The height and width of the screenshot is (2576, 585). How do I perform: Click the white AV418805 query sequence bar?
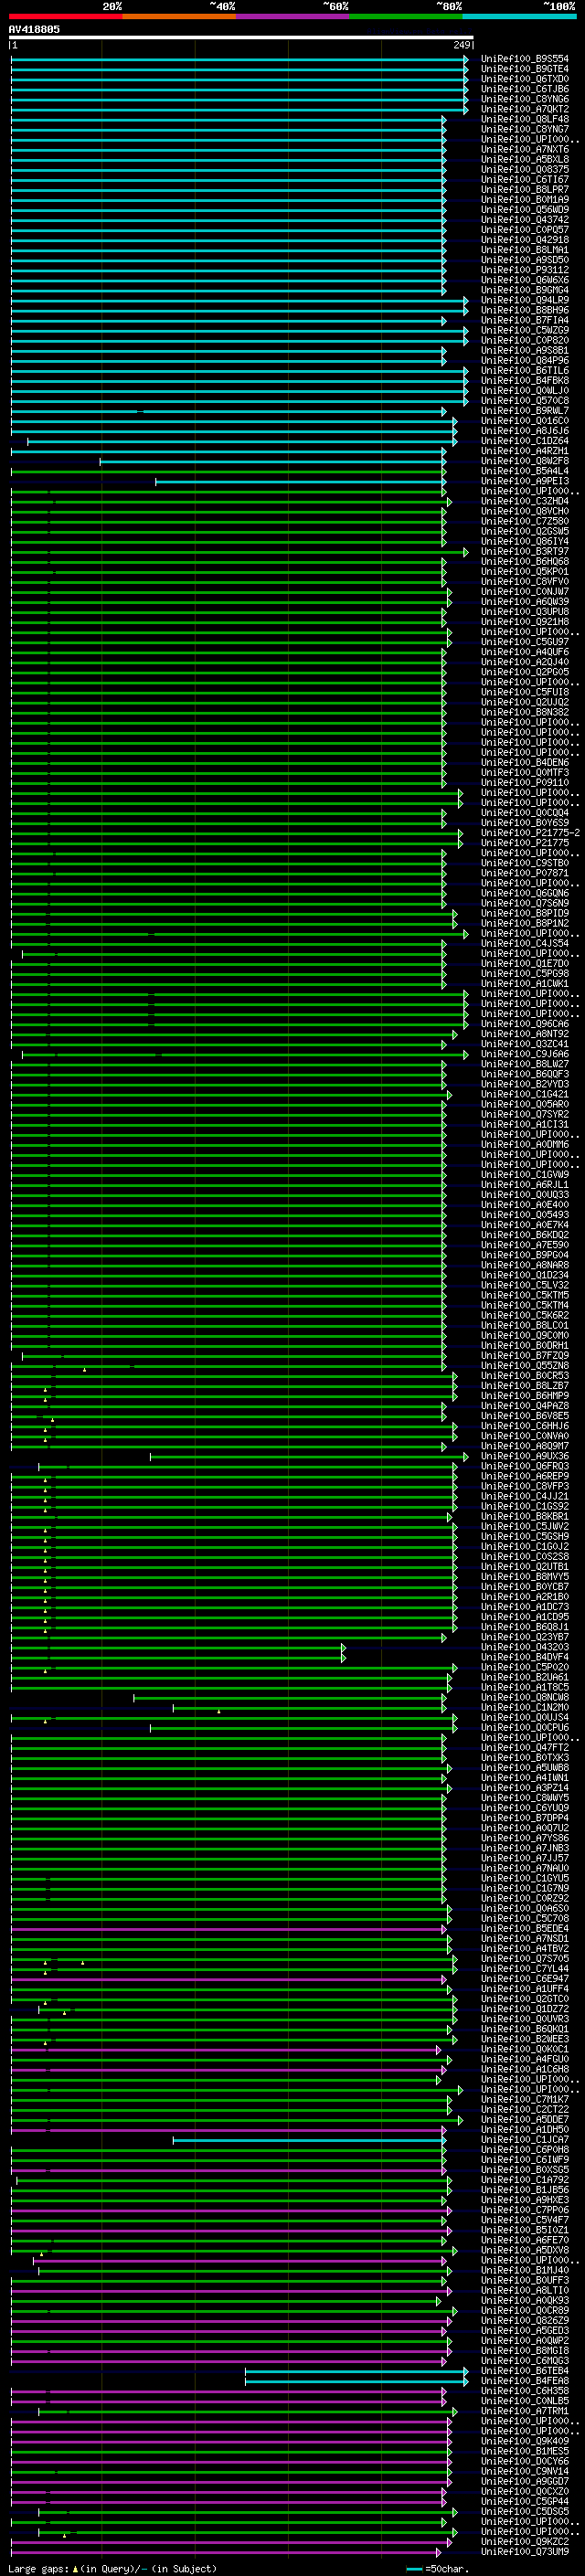click(x=241, y=37)
